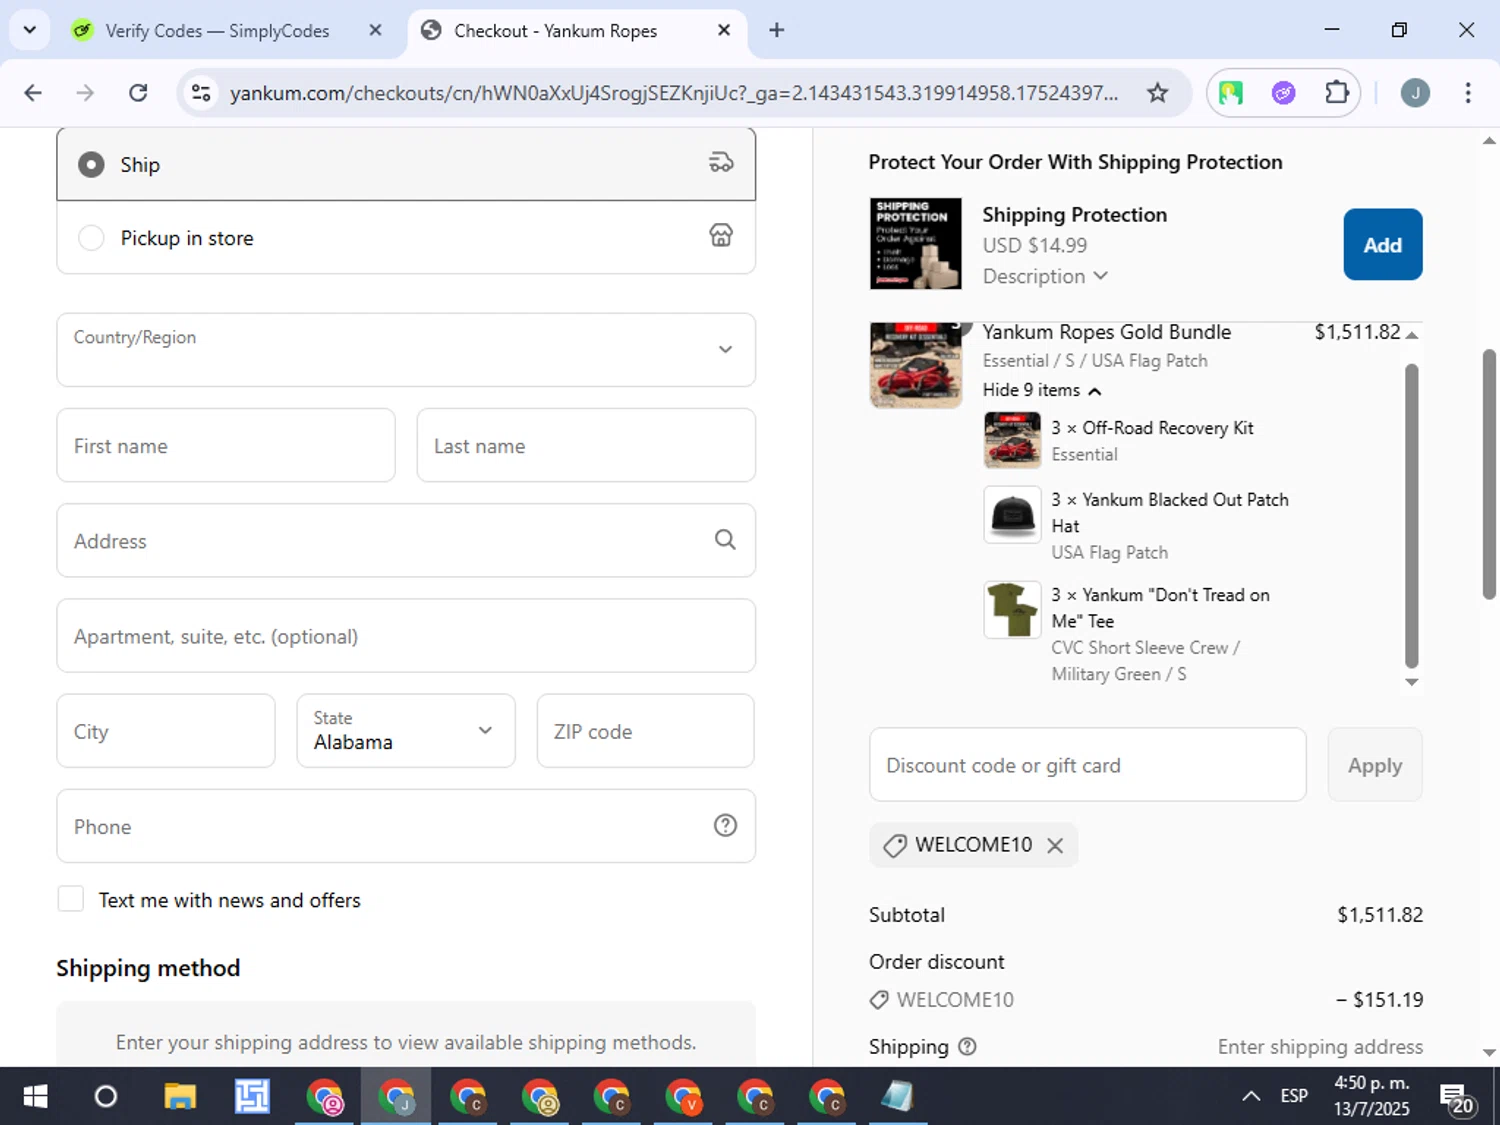Open Chrome three-dot menu
Viewport: 1500px width, 1125px height.
click(1467, 93)
